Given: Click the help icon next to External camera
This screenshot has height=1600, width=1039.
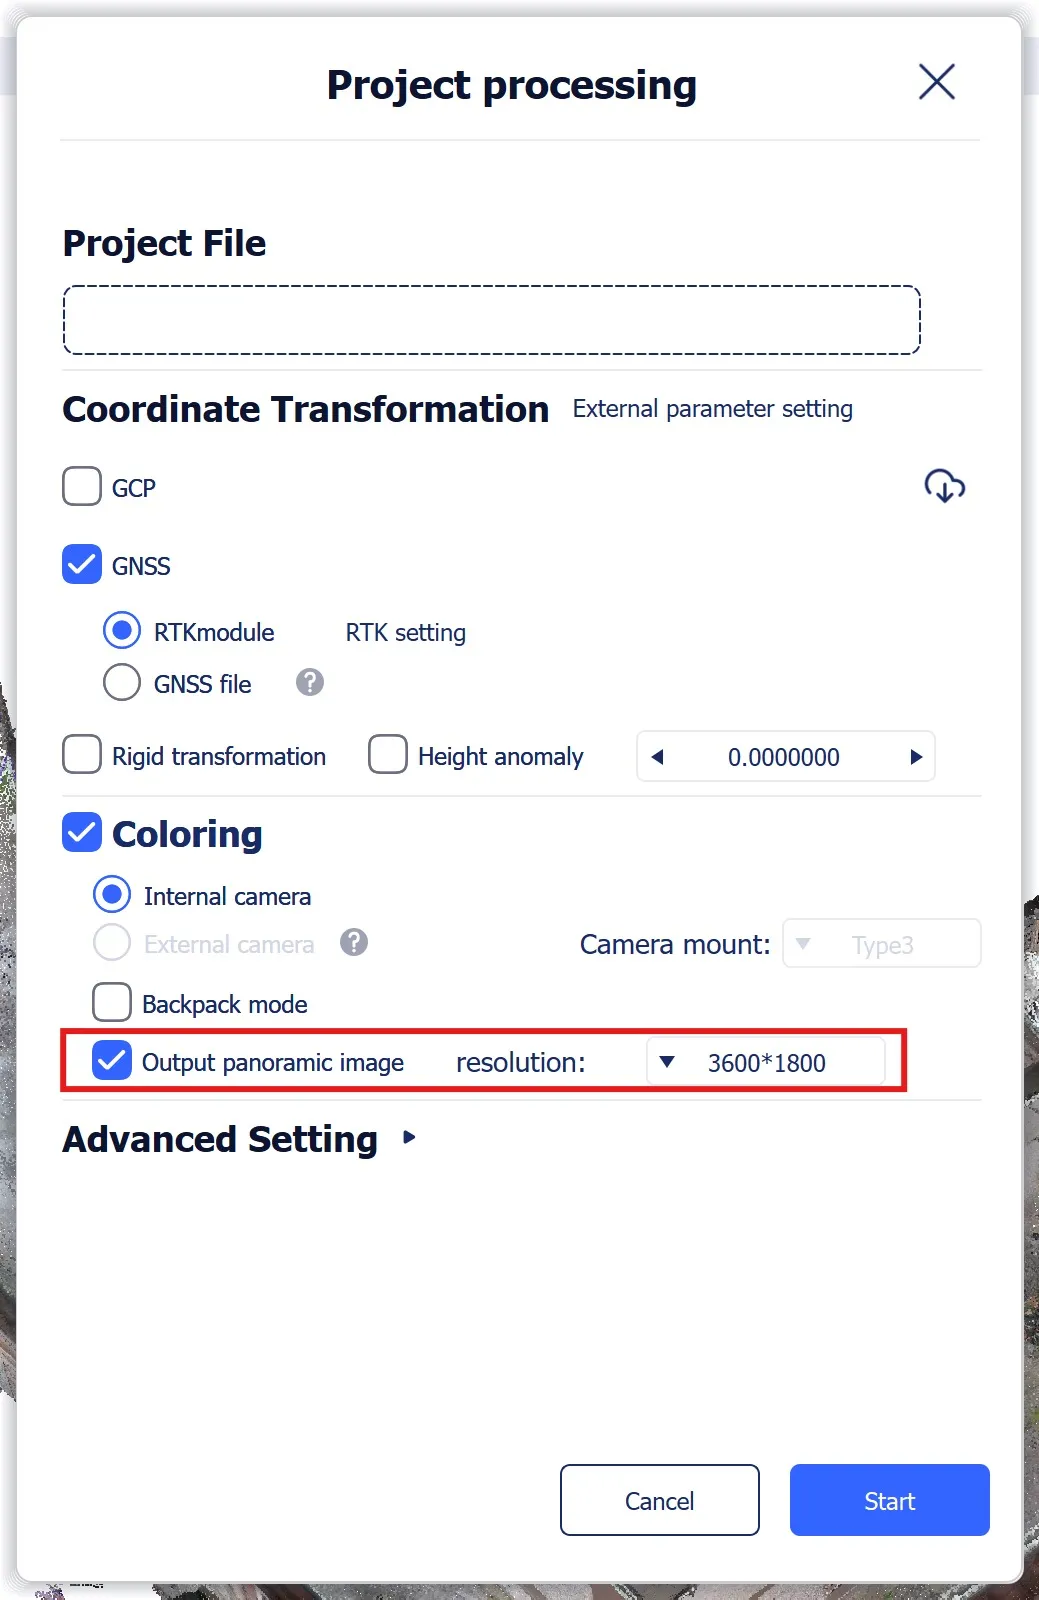Looking at the screenshot, I should [x=354, y=943].
